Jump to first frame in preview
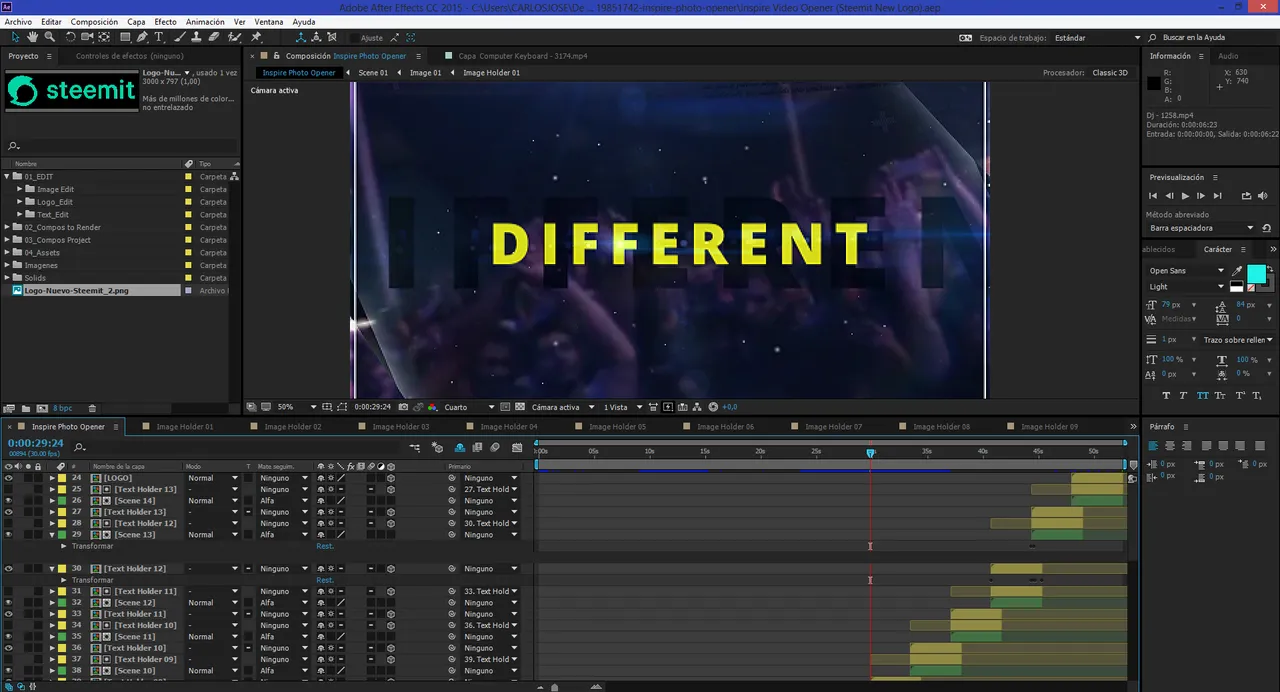 pos(1153,196)
